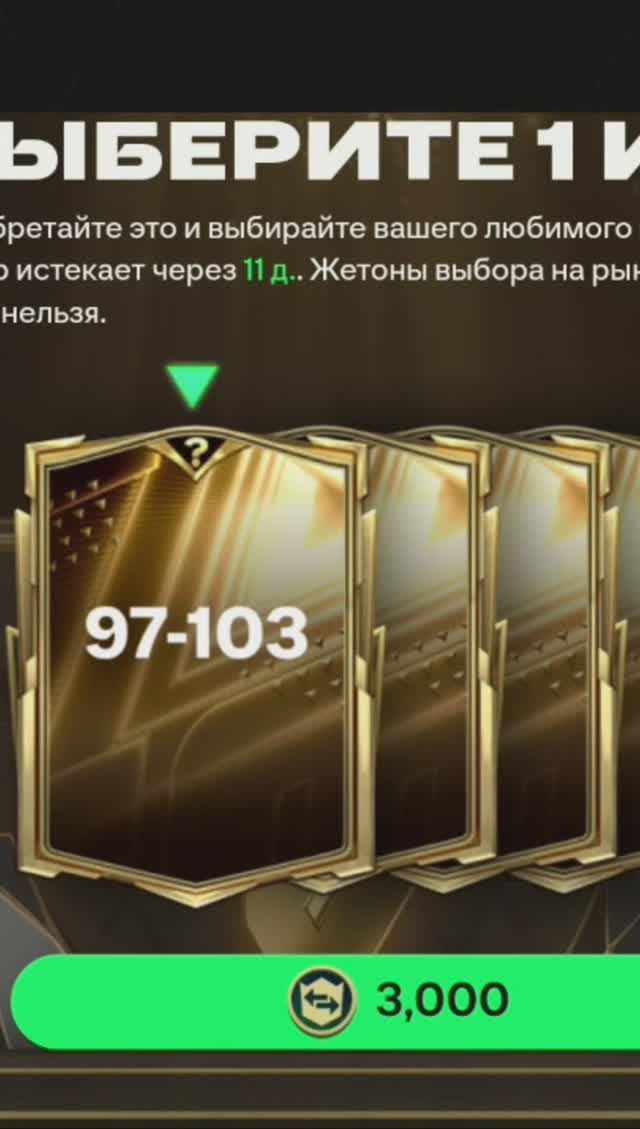Click the "Жетоны выбора на рын" description text
This screenshot has width=640, height=1129.
pos(478,271)
